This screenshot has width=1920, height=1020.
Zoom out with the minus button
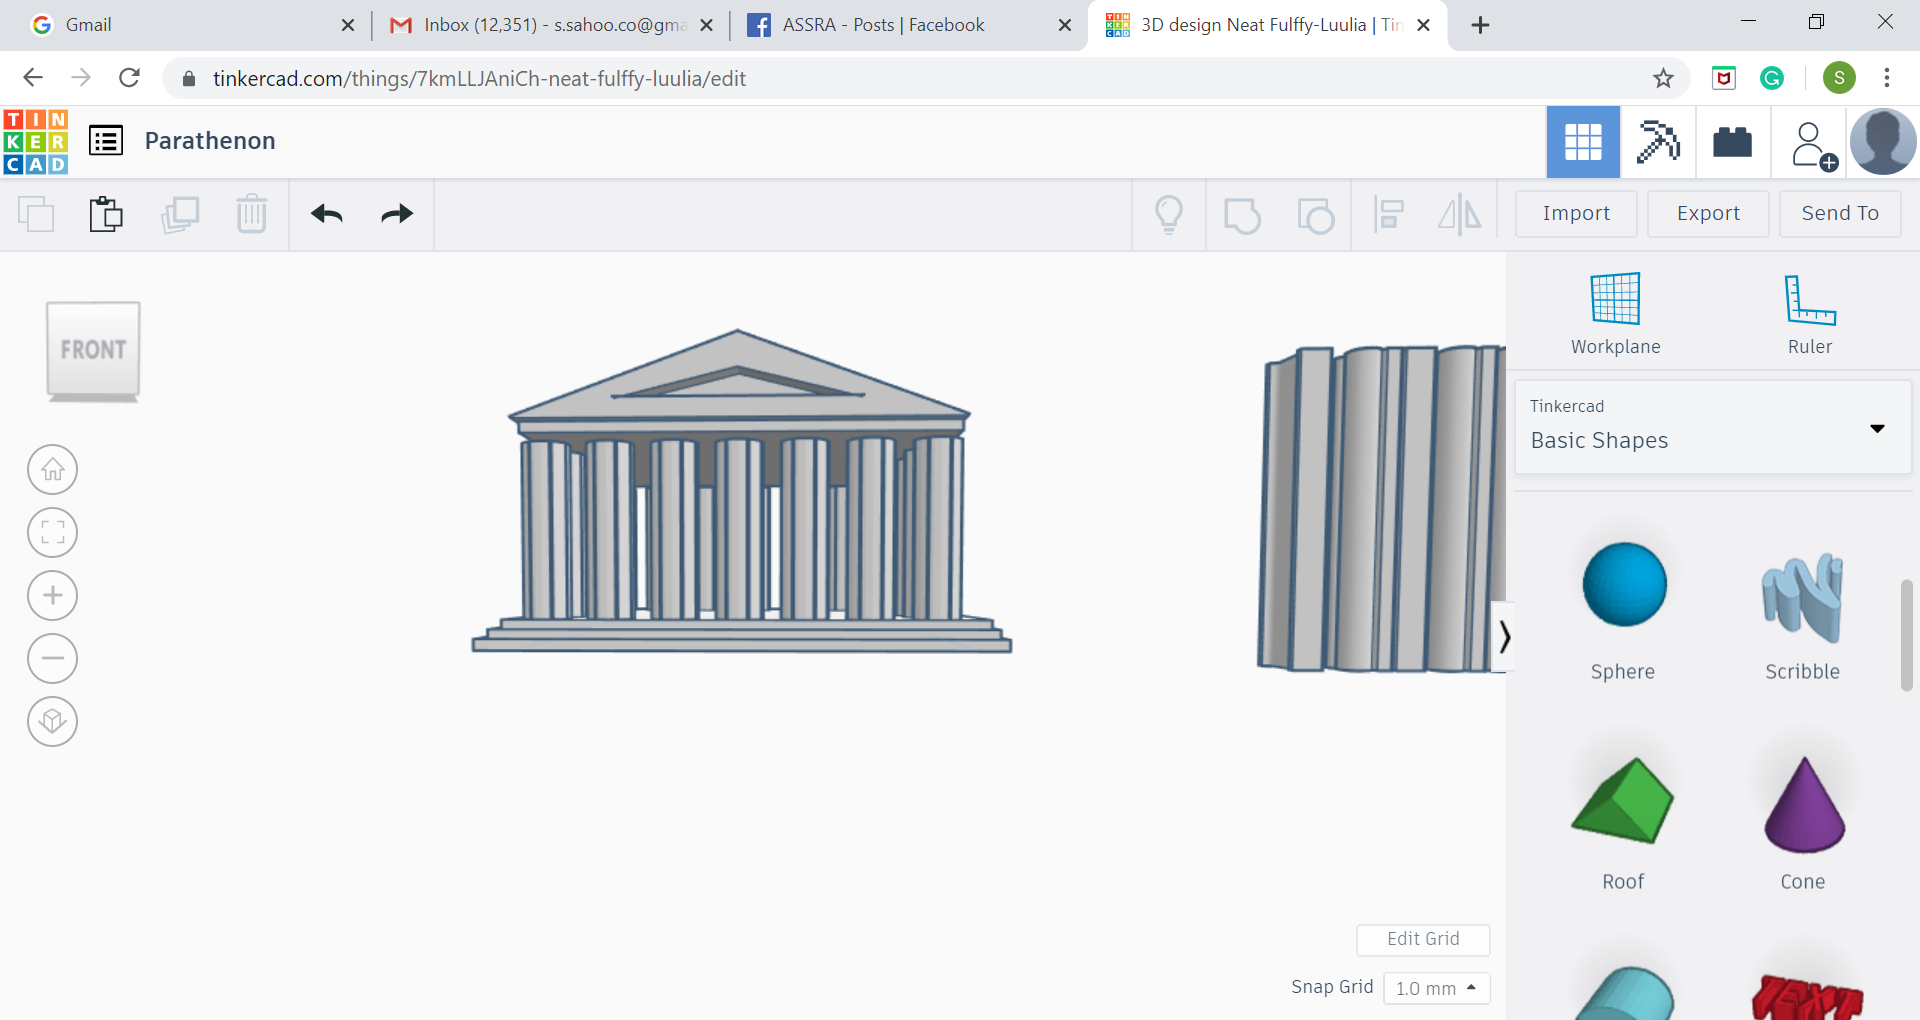(53, 658)
